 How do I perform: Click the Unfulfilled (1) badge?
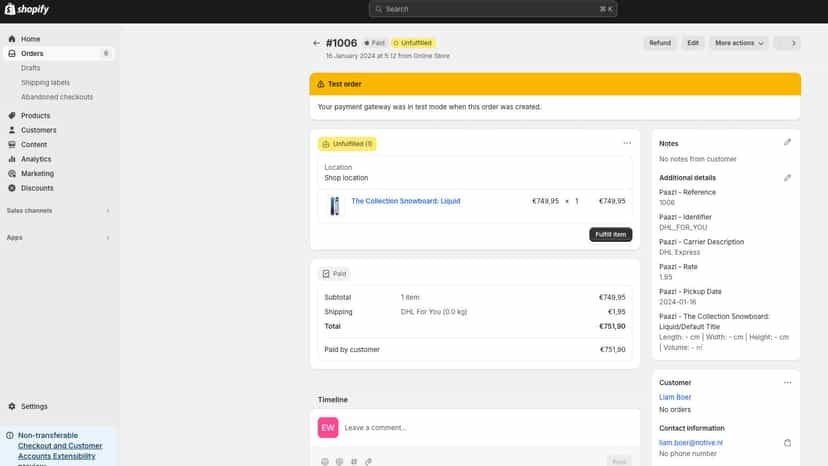pyautogui.click(x=347, y=144)
